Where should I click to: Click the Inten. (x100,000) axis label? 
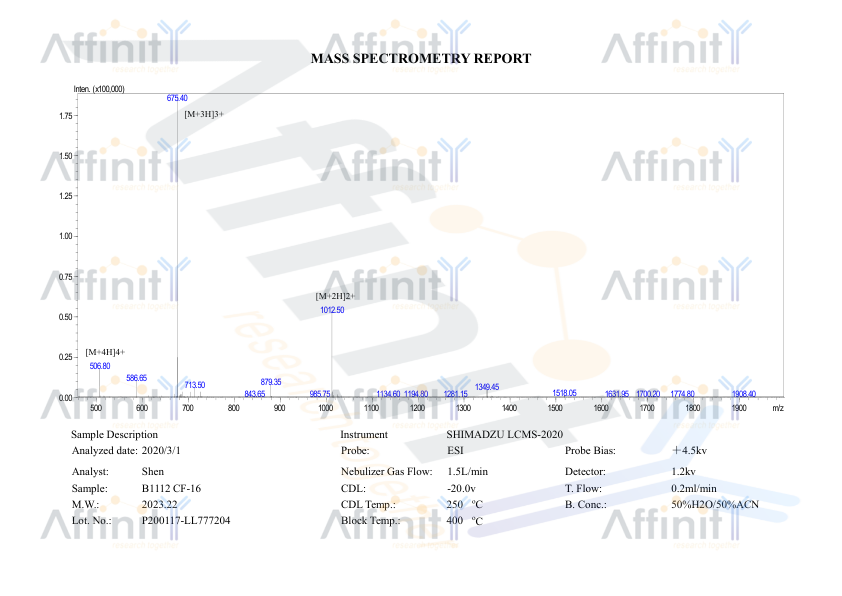pyautogui.click(x=99, y=89)
